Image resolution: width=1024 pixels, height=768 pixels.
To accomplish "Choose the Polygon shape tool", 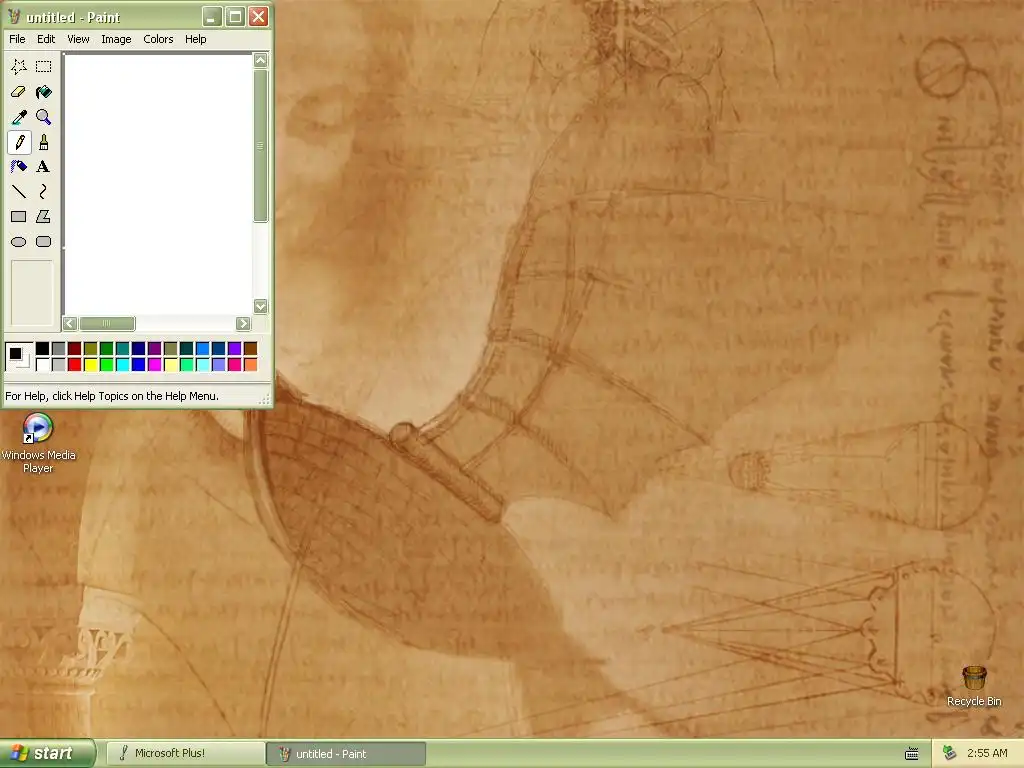I will 44,216.
